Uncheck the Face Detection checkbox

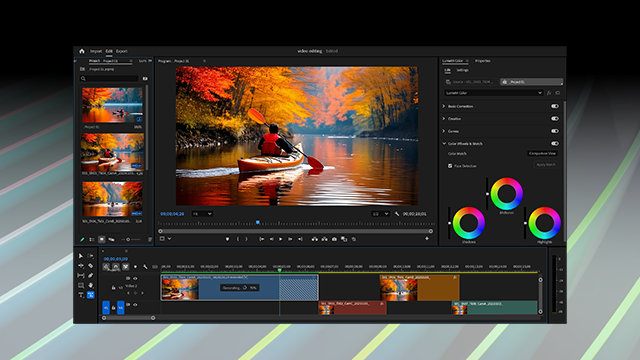point(450,166)
